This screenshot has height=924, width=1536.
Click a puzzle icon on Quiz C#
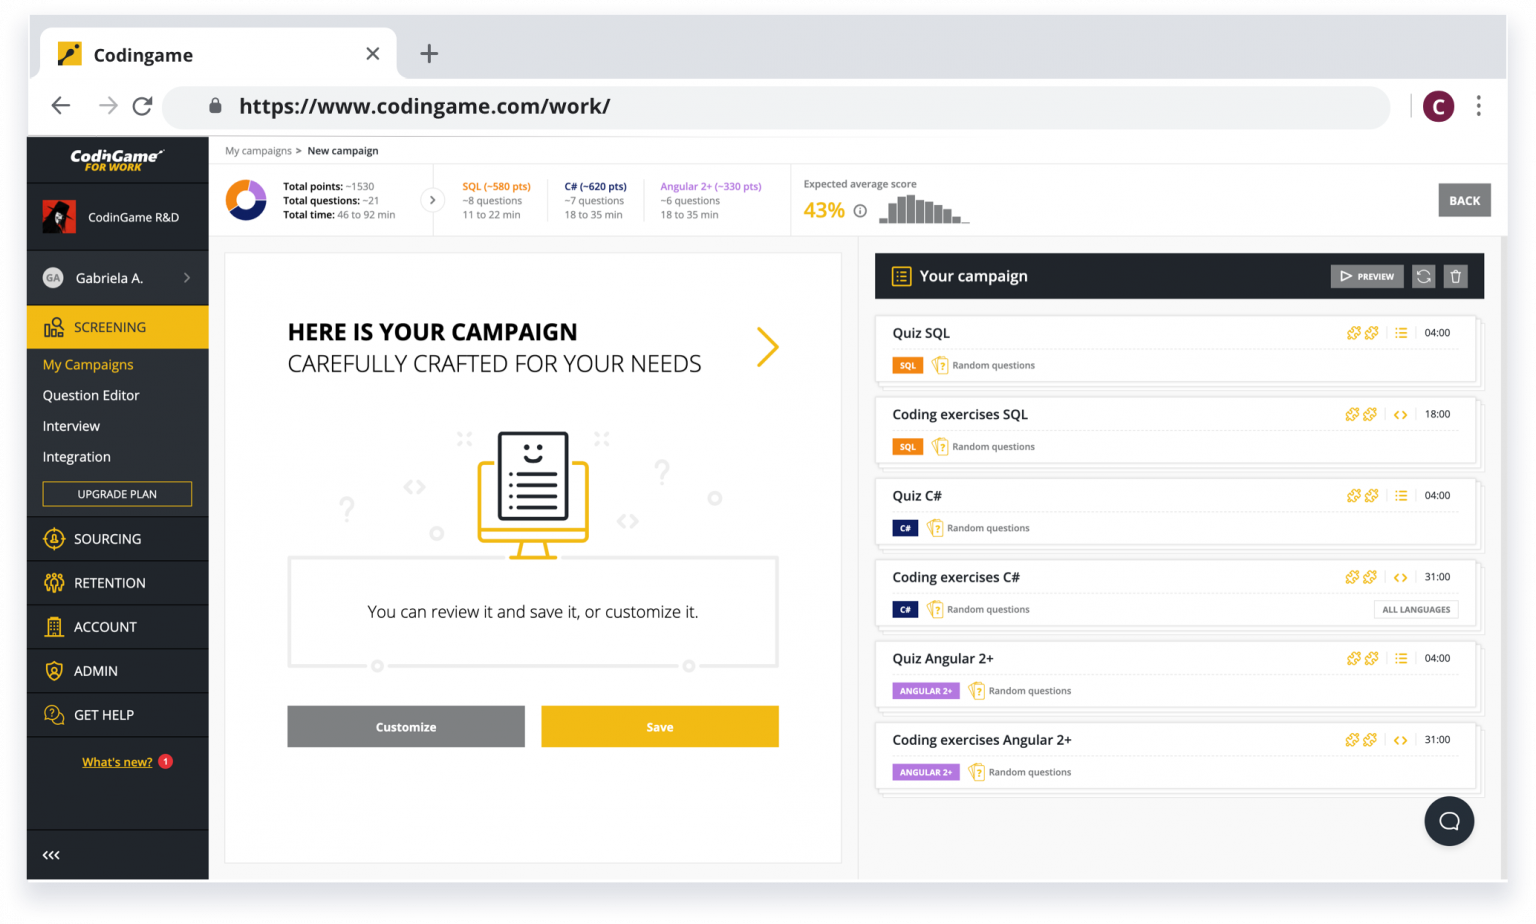(1353, 495)
